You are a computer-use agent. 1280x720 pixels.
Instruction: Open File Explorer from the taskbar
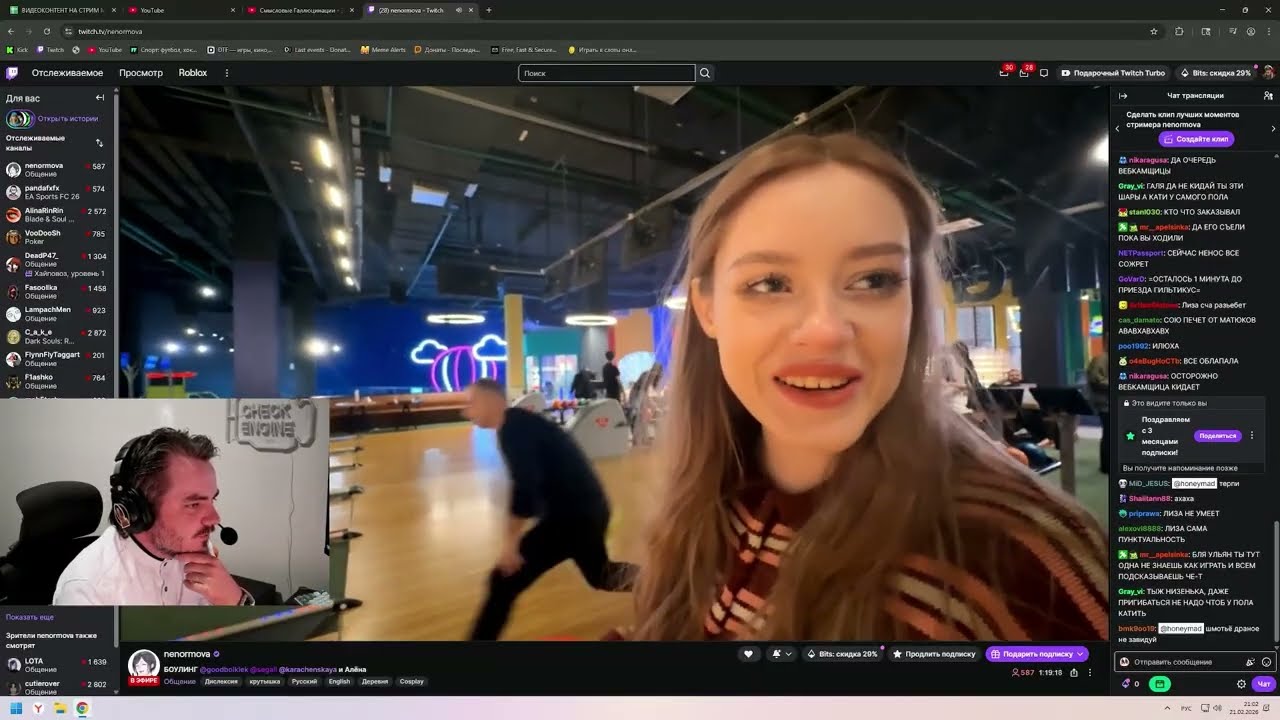(60, 708)
